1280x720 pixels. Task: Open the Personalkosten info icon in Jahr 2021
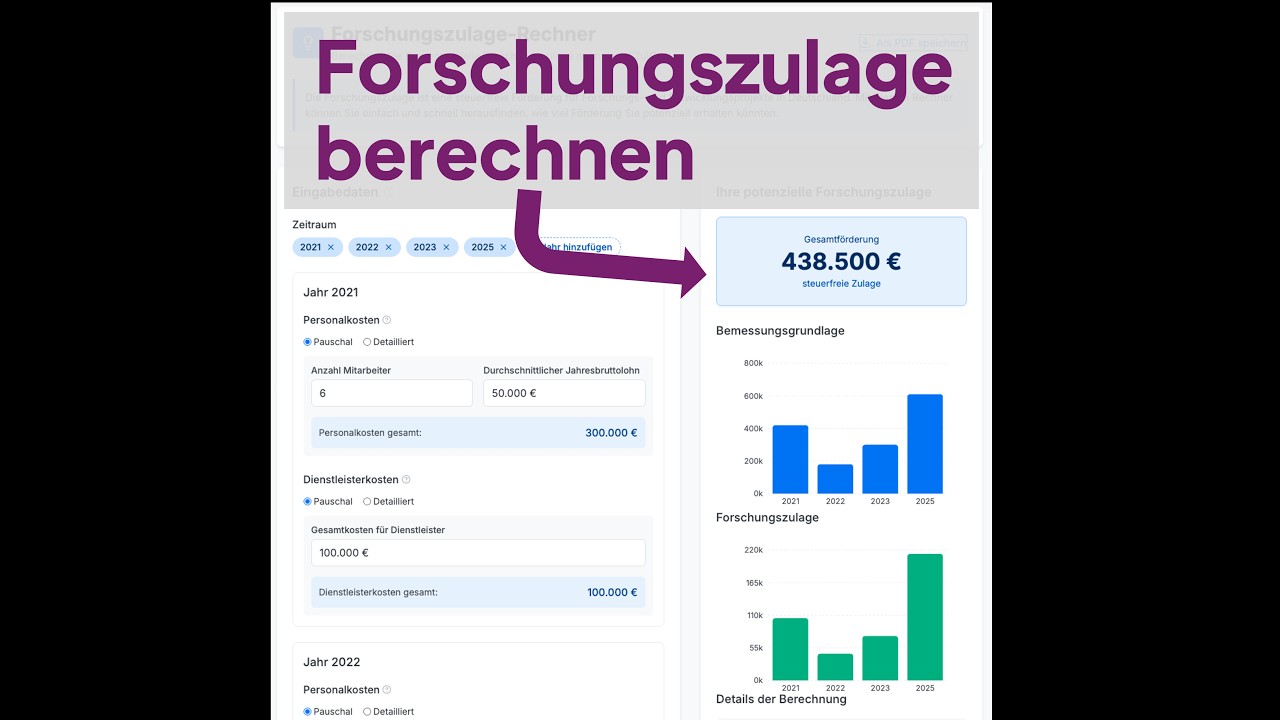tap(387, 320)
